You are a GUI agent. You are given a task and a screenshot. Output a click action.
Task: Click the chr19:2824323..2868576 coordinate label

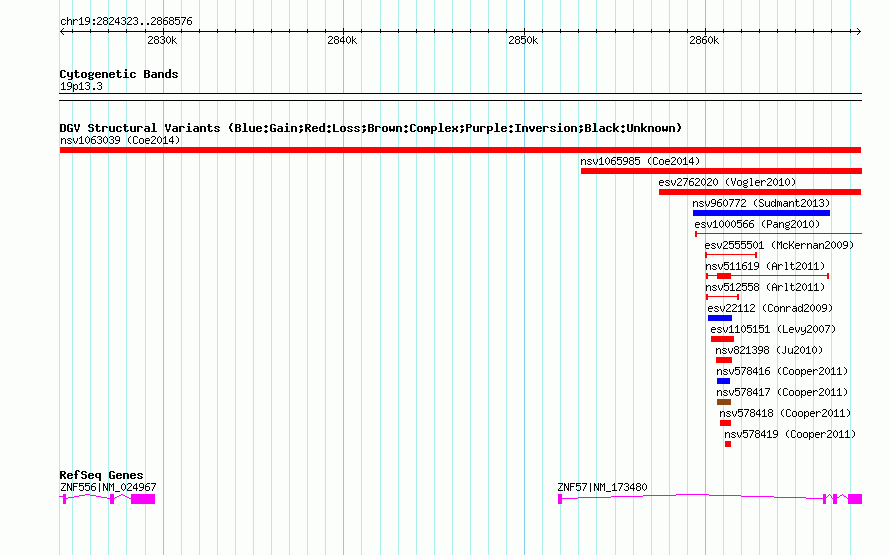(126, 21)
